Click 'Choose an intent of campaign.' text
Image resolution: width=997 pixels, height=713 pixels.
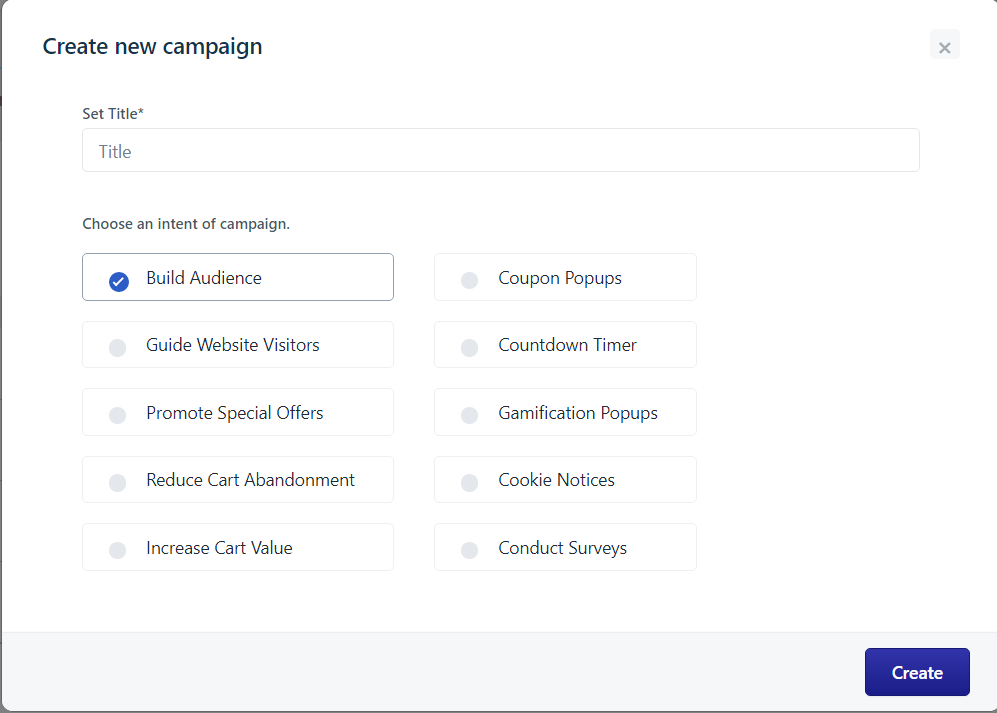pos(186,224)
